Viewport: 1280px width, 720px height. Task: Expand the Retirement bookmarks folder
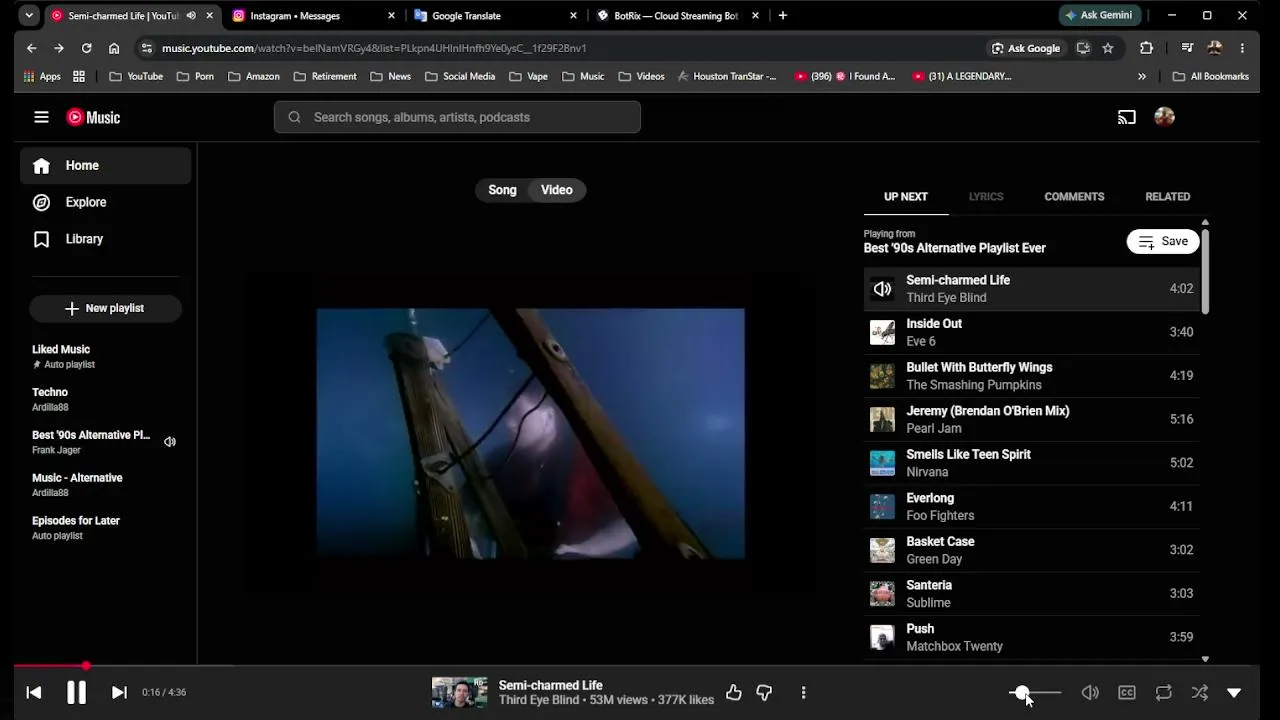pos(325,76)
